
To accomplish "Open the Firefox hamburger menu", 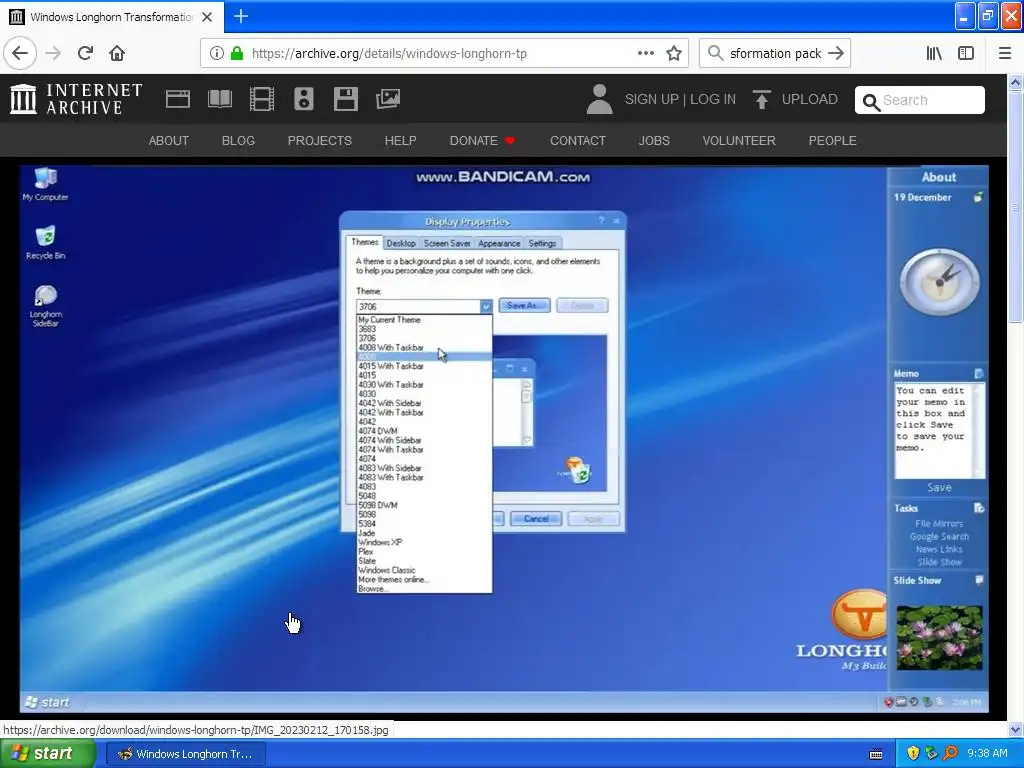I will coord(1004,54).
